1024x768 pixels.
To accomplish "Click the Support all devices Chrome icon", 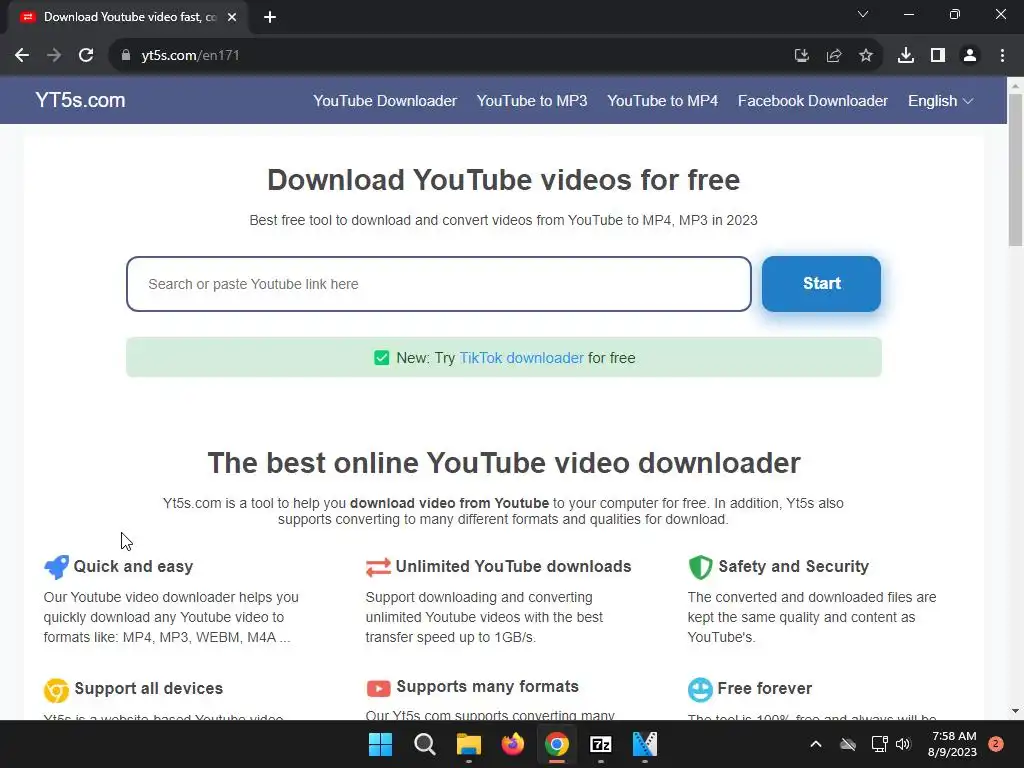I will 56,690.
